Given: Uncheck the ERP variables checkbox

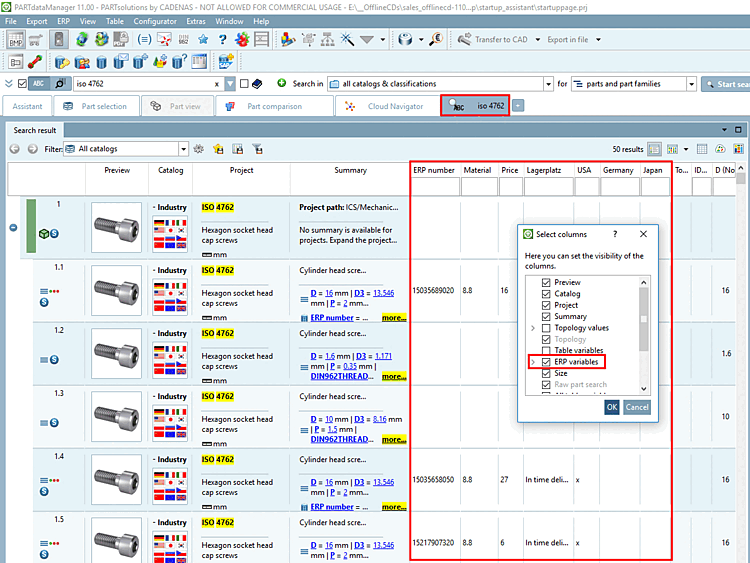Looking at the screenshot, I should (546, 362).
